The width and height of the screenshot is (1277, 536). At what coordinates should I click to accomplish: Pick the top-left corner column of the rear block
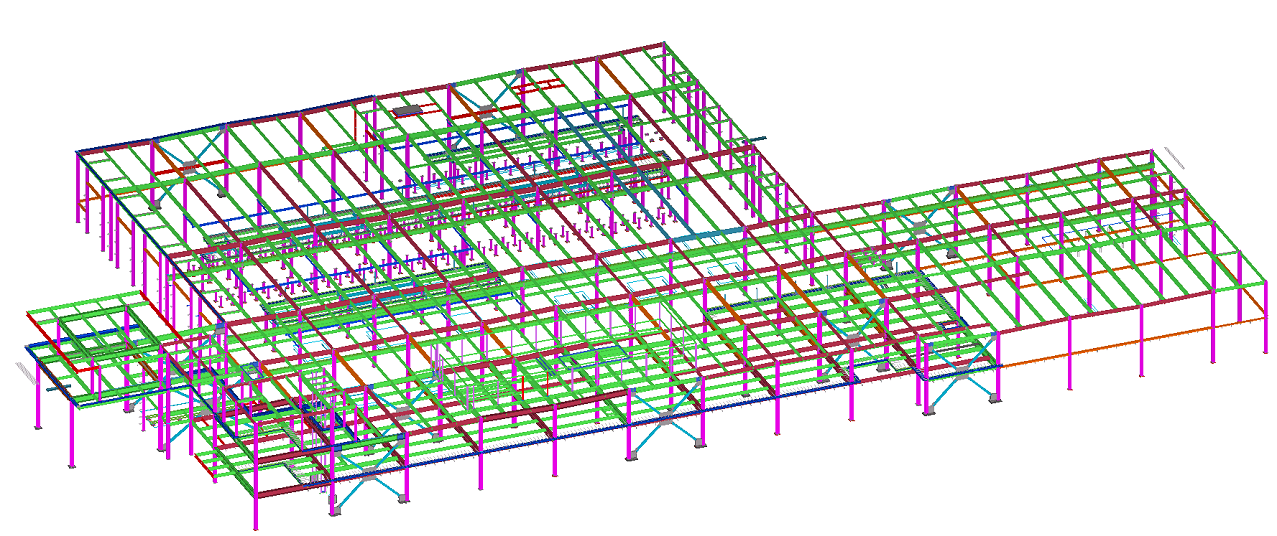[x=78, y=186]
